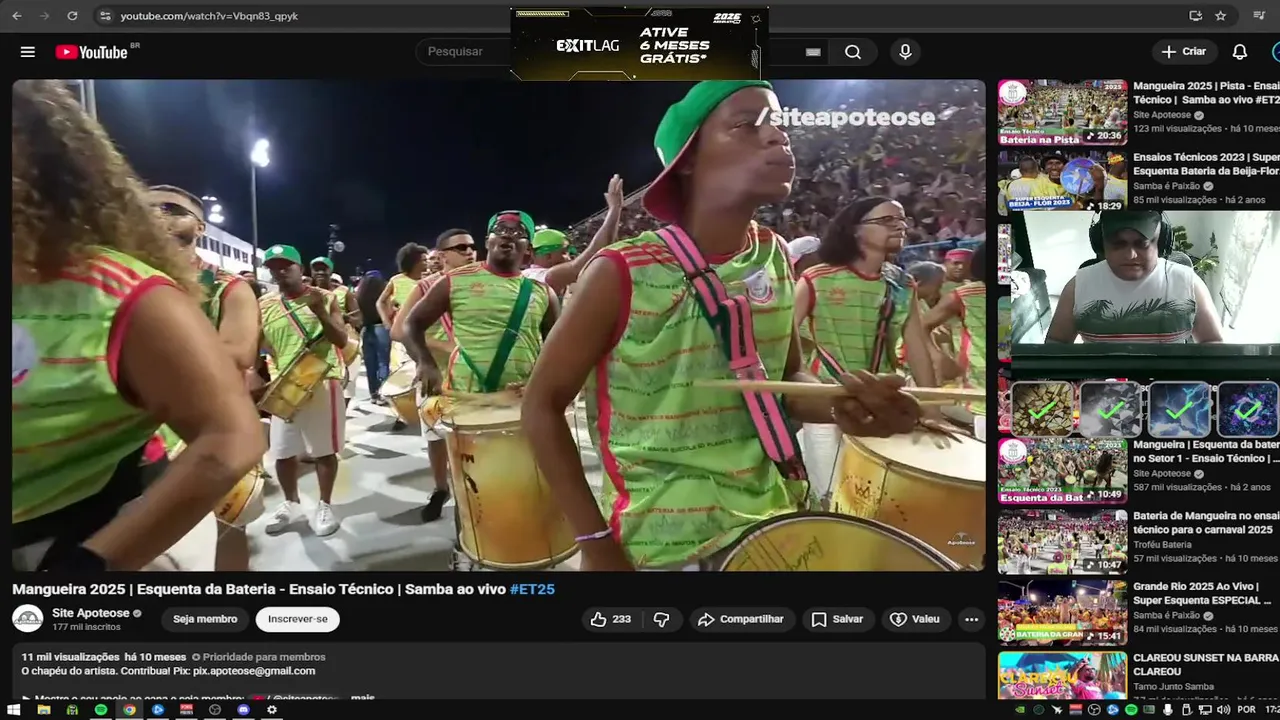Open the YouTube guide hamburger menu
This screenshot has width=1280, height=720.
click(28, 52)
